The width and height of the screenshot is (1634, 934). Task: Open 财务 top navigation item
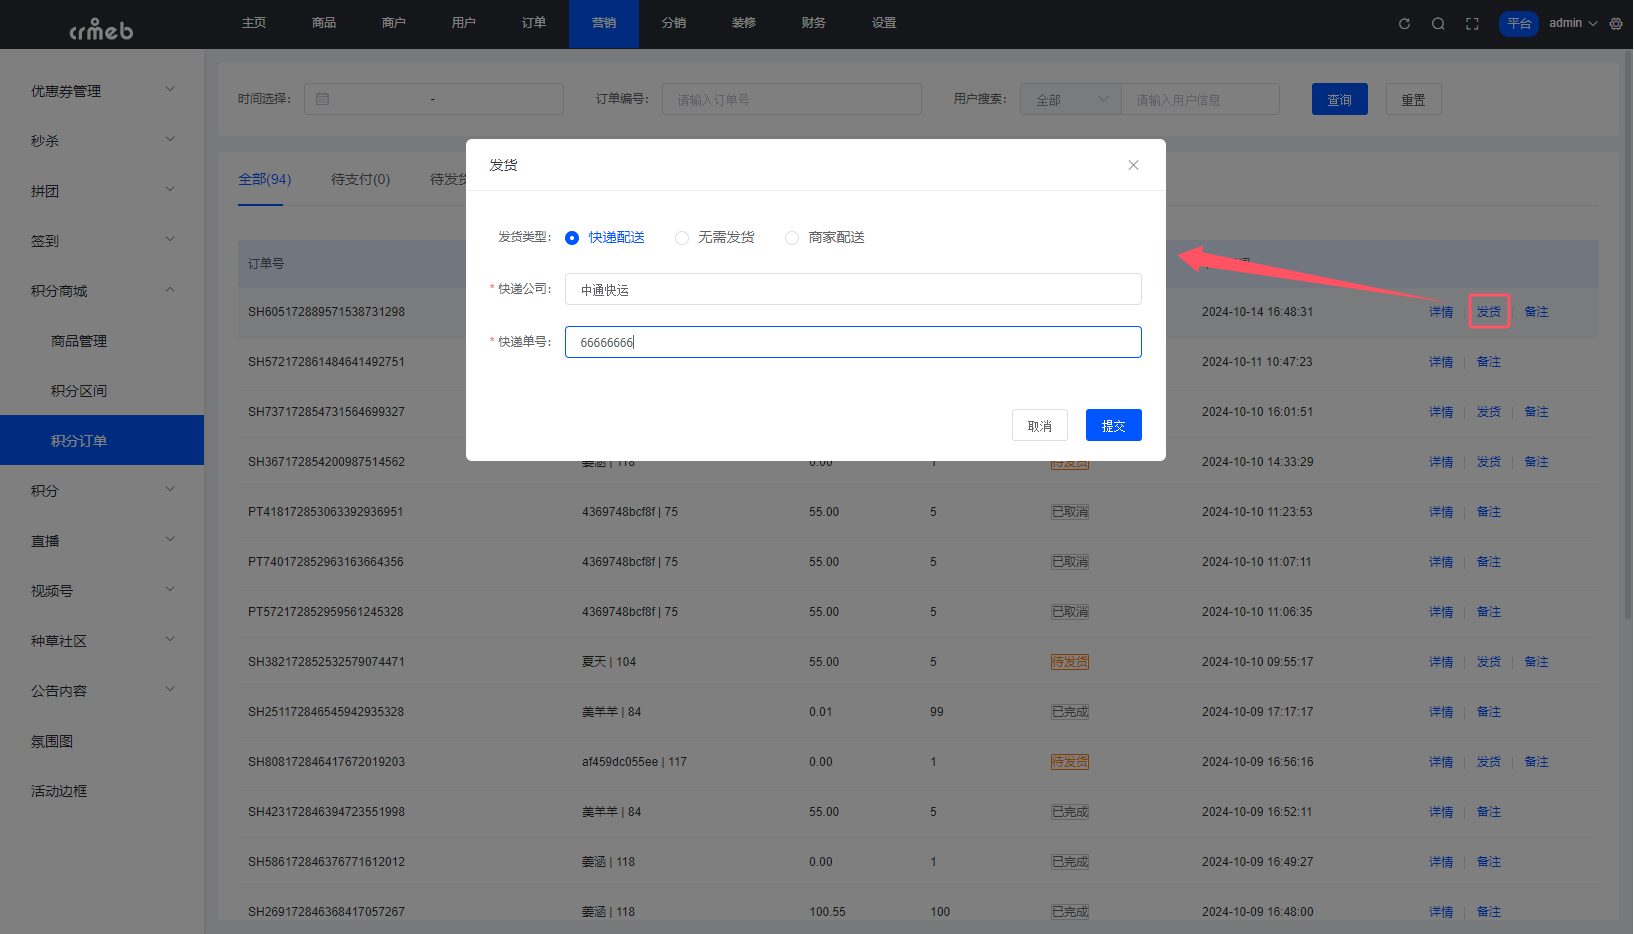[x=814, y=23]
